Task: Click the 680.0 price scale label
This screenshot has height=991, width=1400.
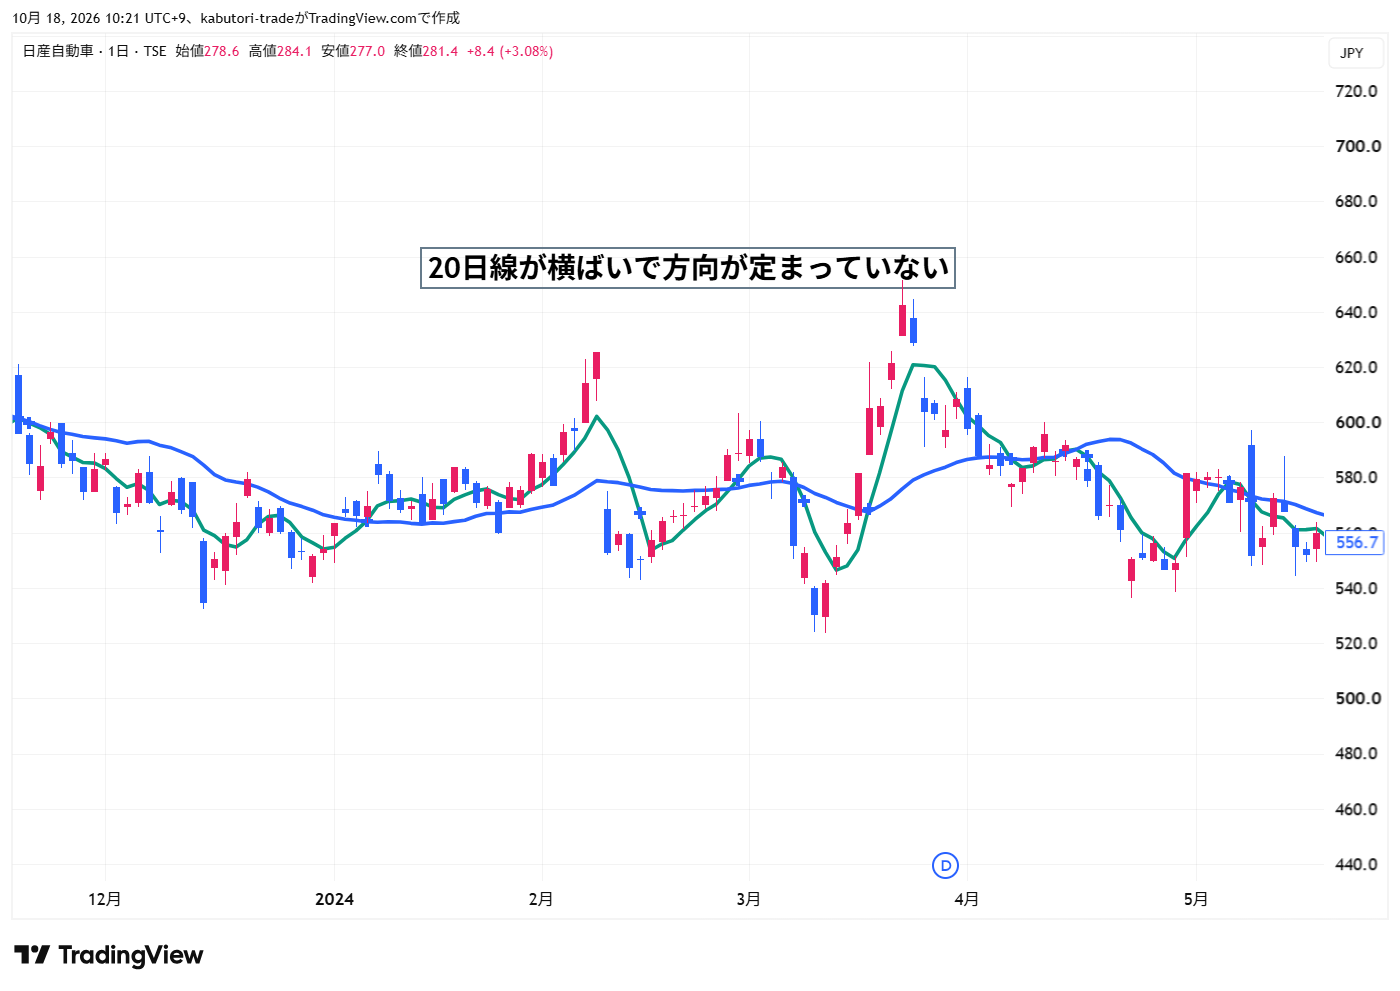Action: pos(1357,201)
